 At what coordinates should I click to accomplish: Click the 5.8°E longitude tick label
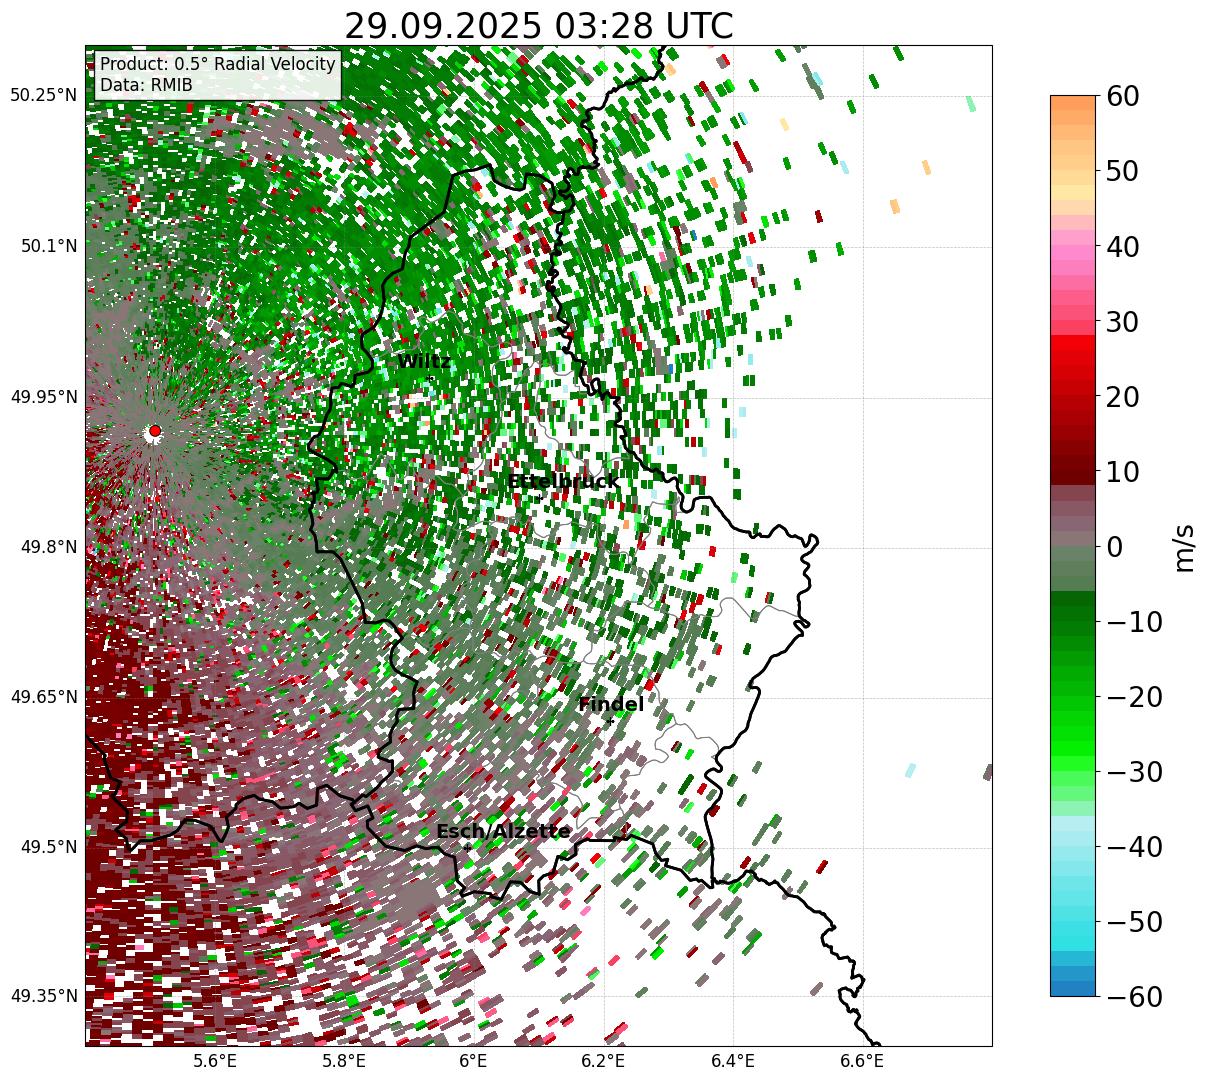click(x=344, y=1061)
